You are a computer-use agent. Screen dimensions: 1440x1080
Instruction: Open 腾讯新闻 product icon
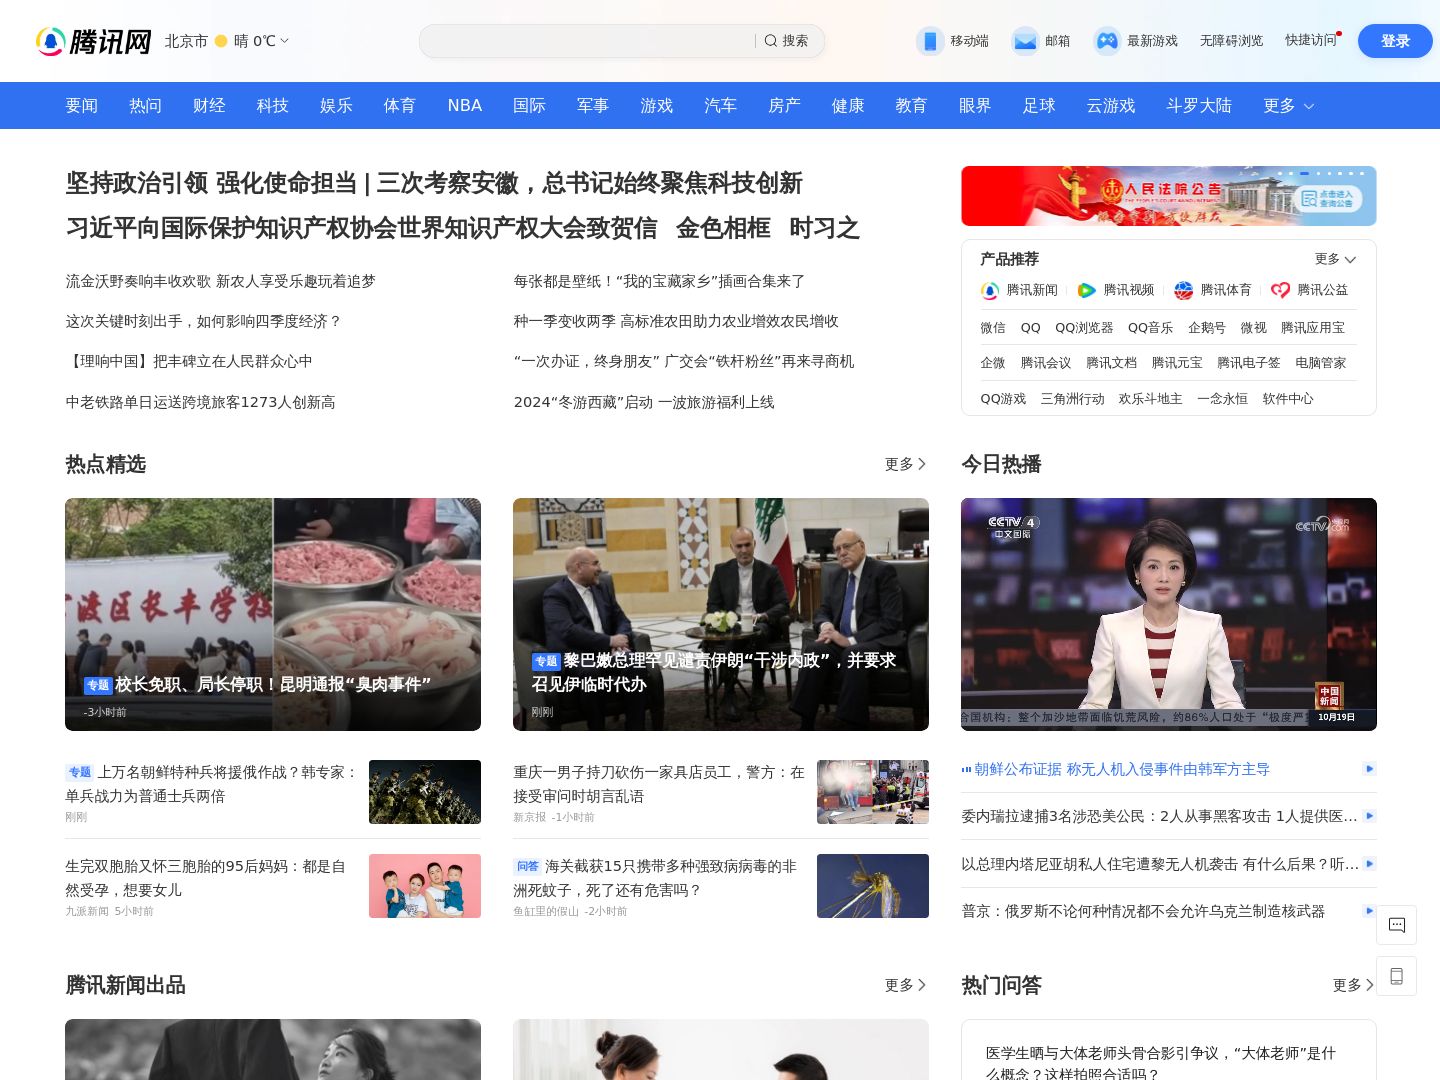coord(990,290)
